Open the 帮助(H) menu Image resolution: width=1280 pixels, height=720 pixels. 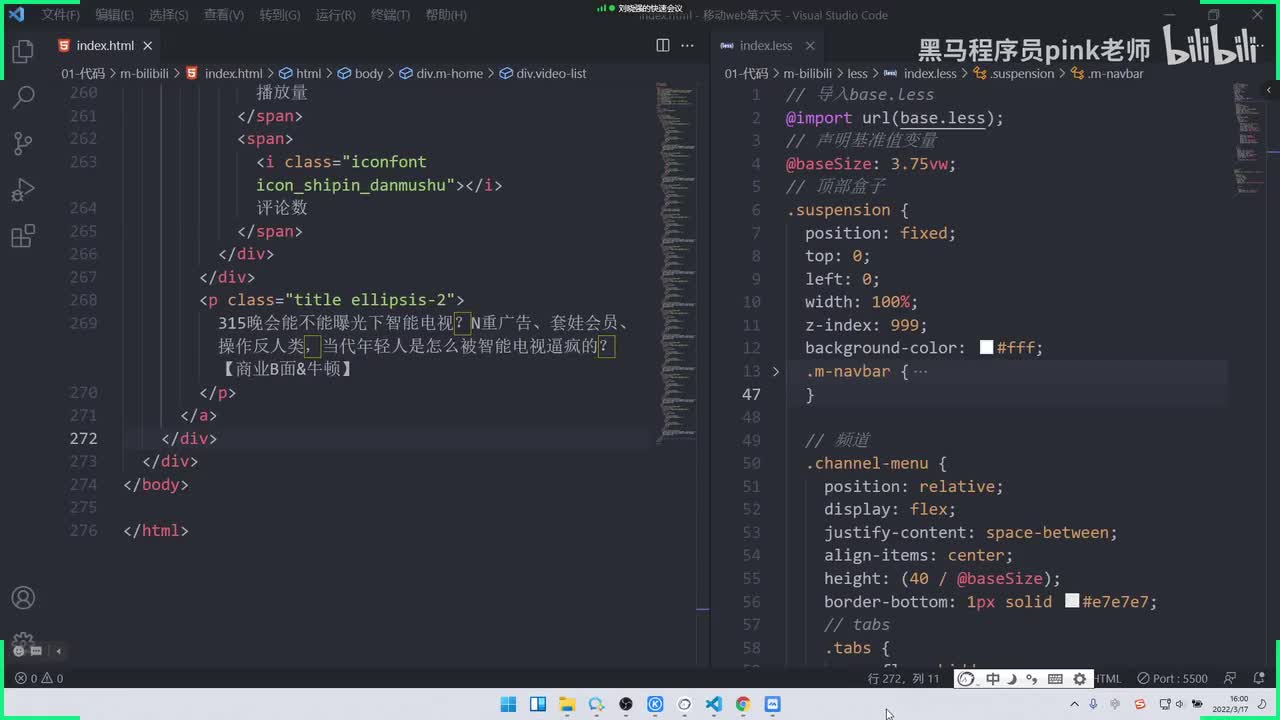click(x=446, y=15)
